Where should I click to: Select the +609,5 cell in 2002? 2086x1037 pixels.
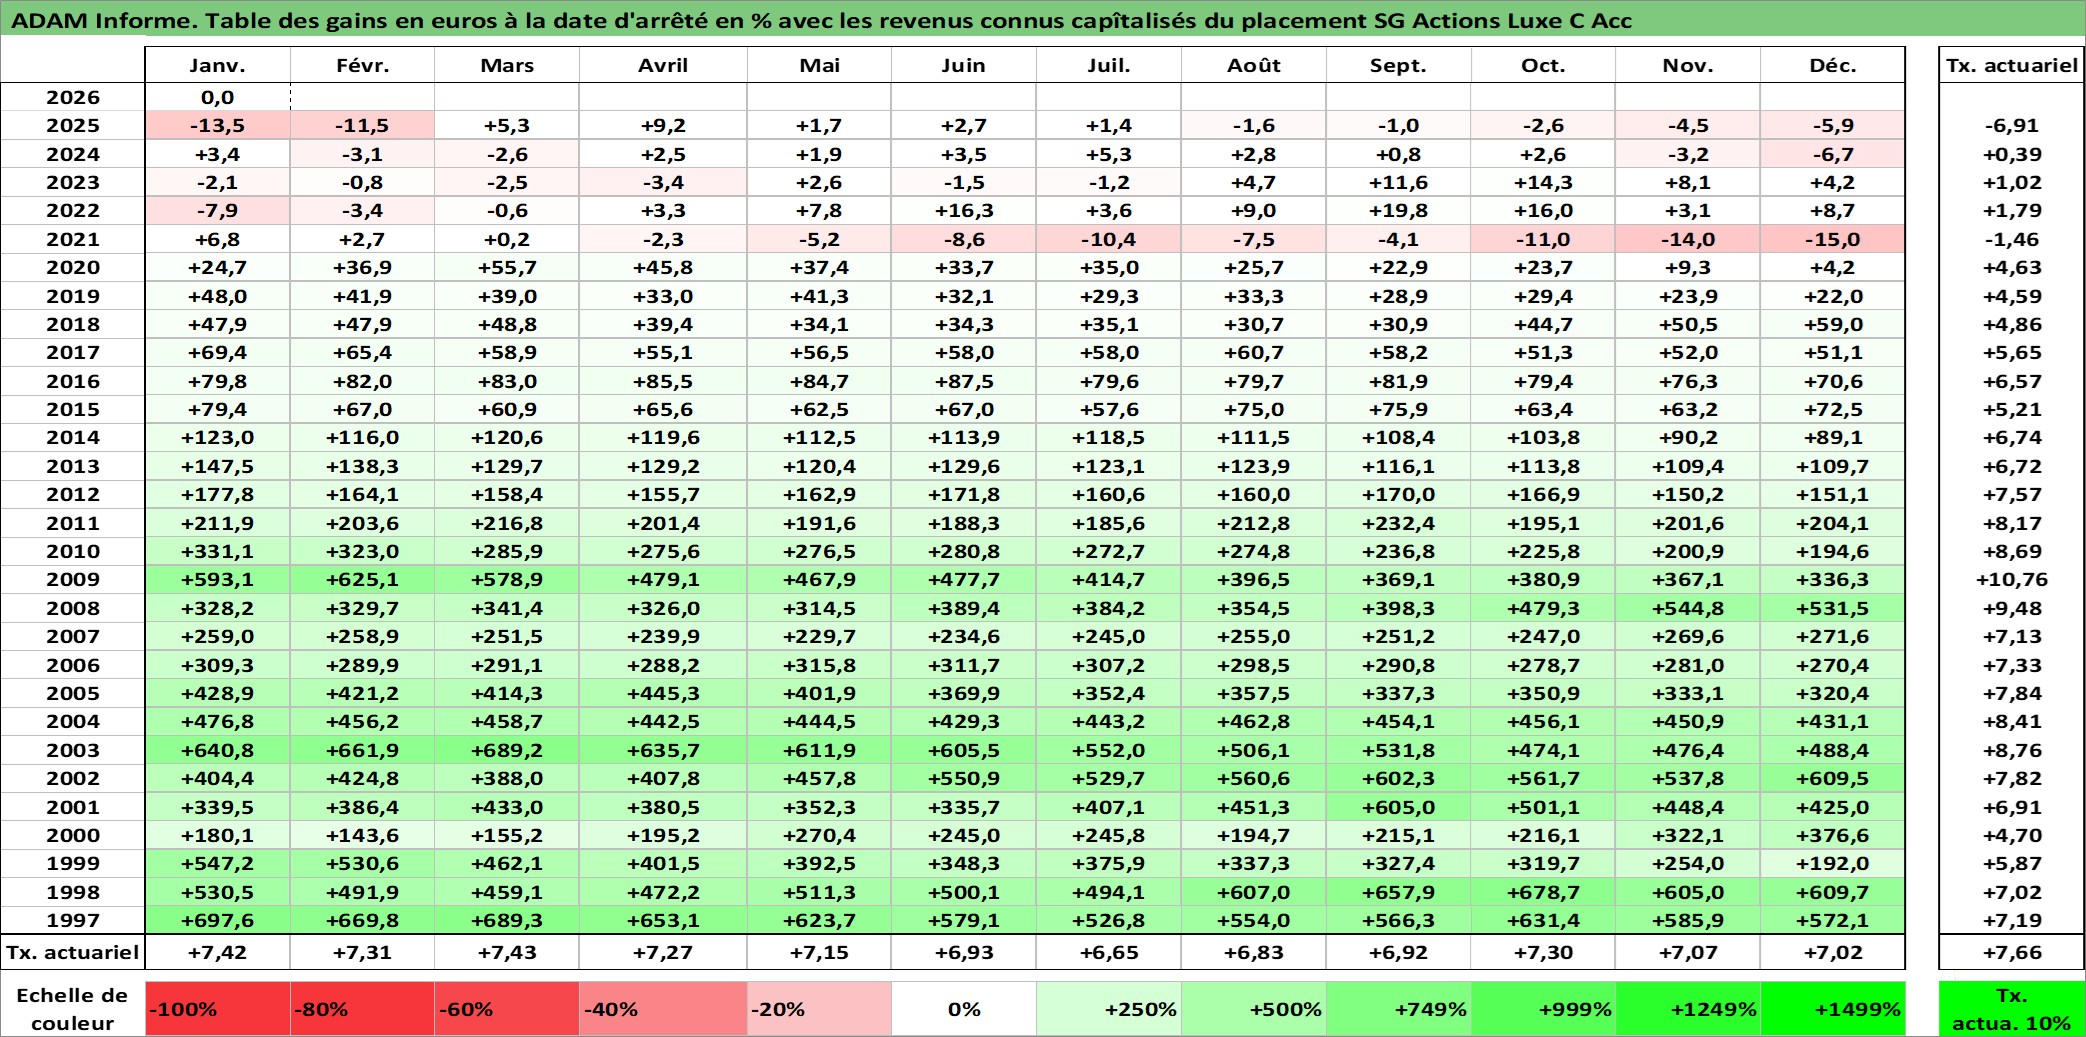[1833, 778]
